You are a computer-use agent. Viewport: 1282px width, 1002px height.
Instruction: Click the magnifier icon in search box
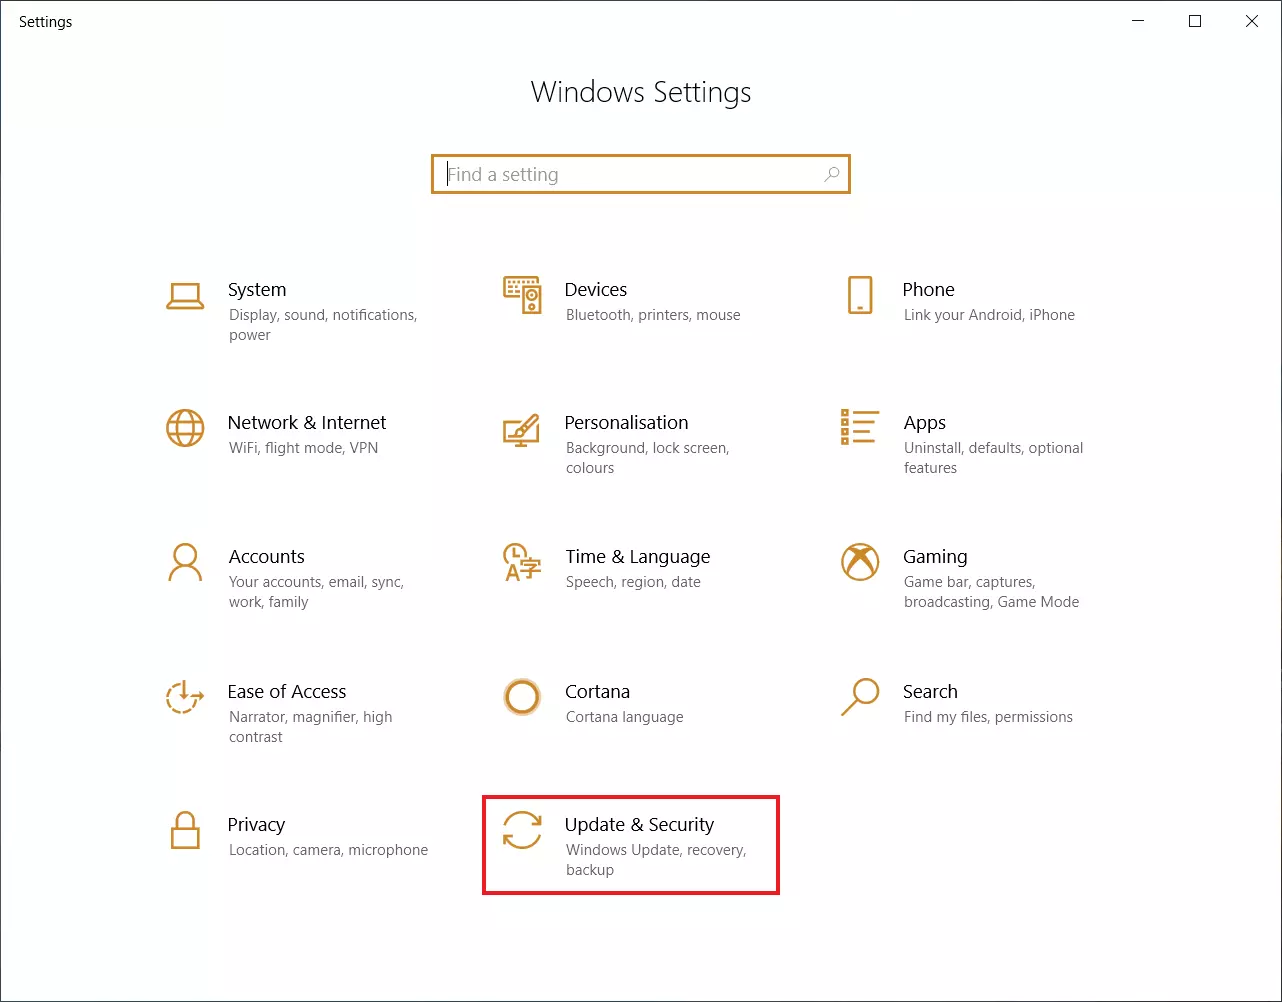coord(831,174)
